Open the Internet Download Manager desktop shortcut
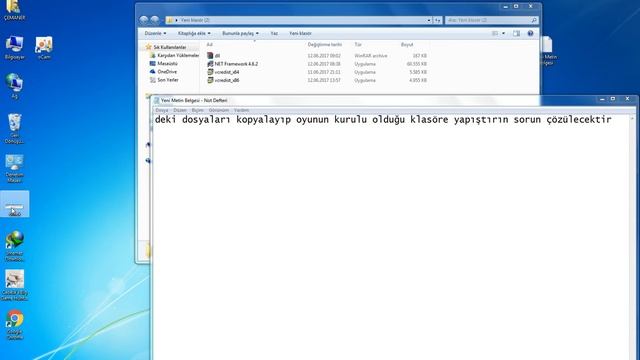This screenshot has height=360, width=640. click(x=14, y=246)
